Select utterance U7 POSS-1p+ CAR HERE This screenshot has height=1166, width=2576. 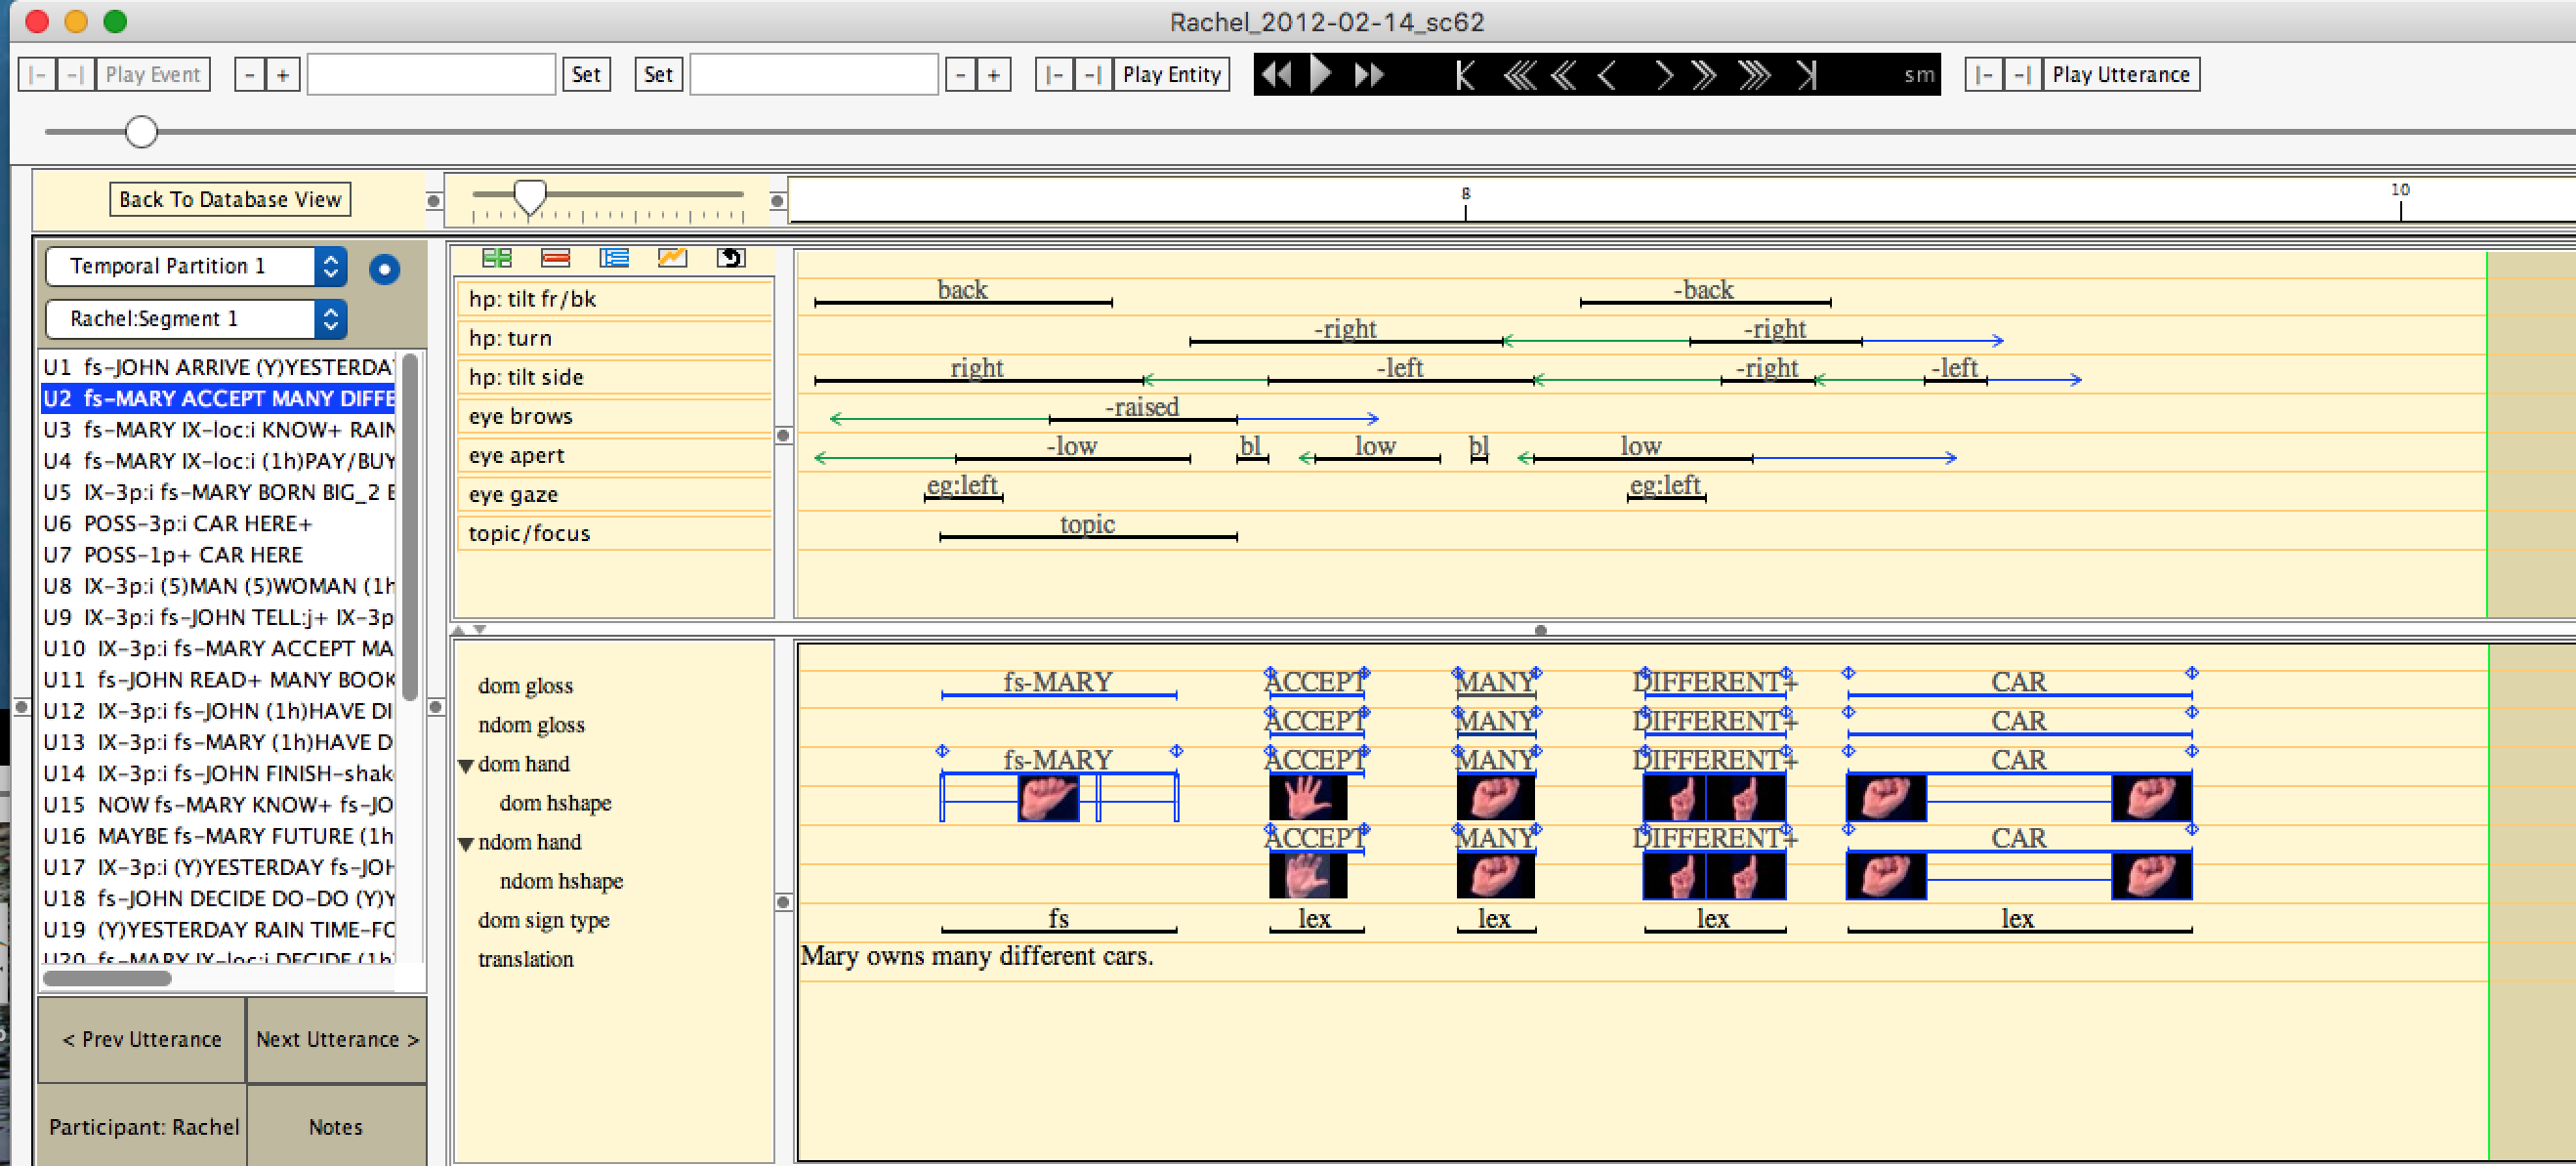[x=218, y=555]
